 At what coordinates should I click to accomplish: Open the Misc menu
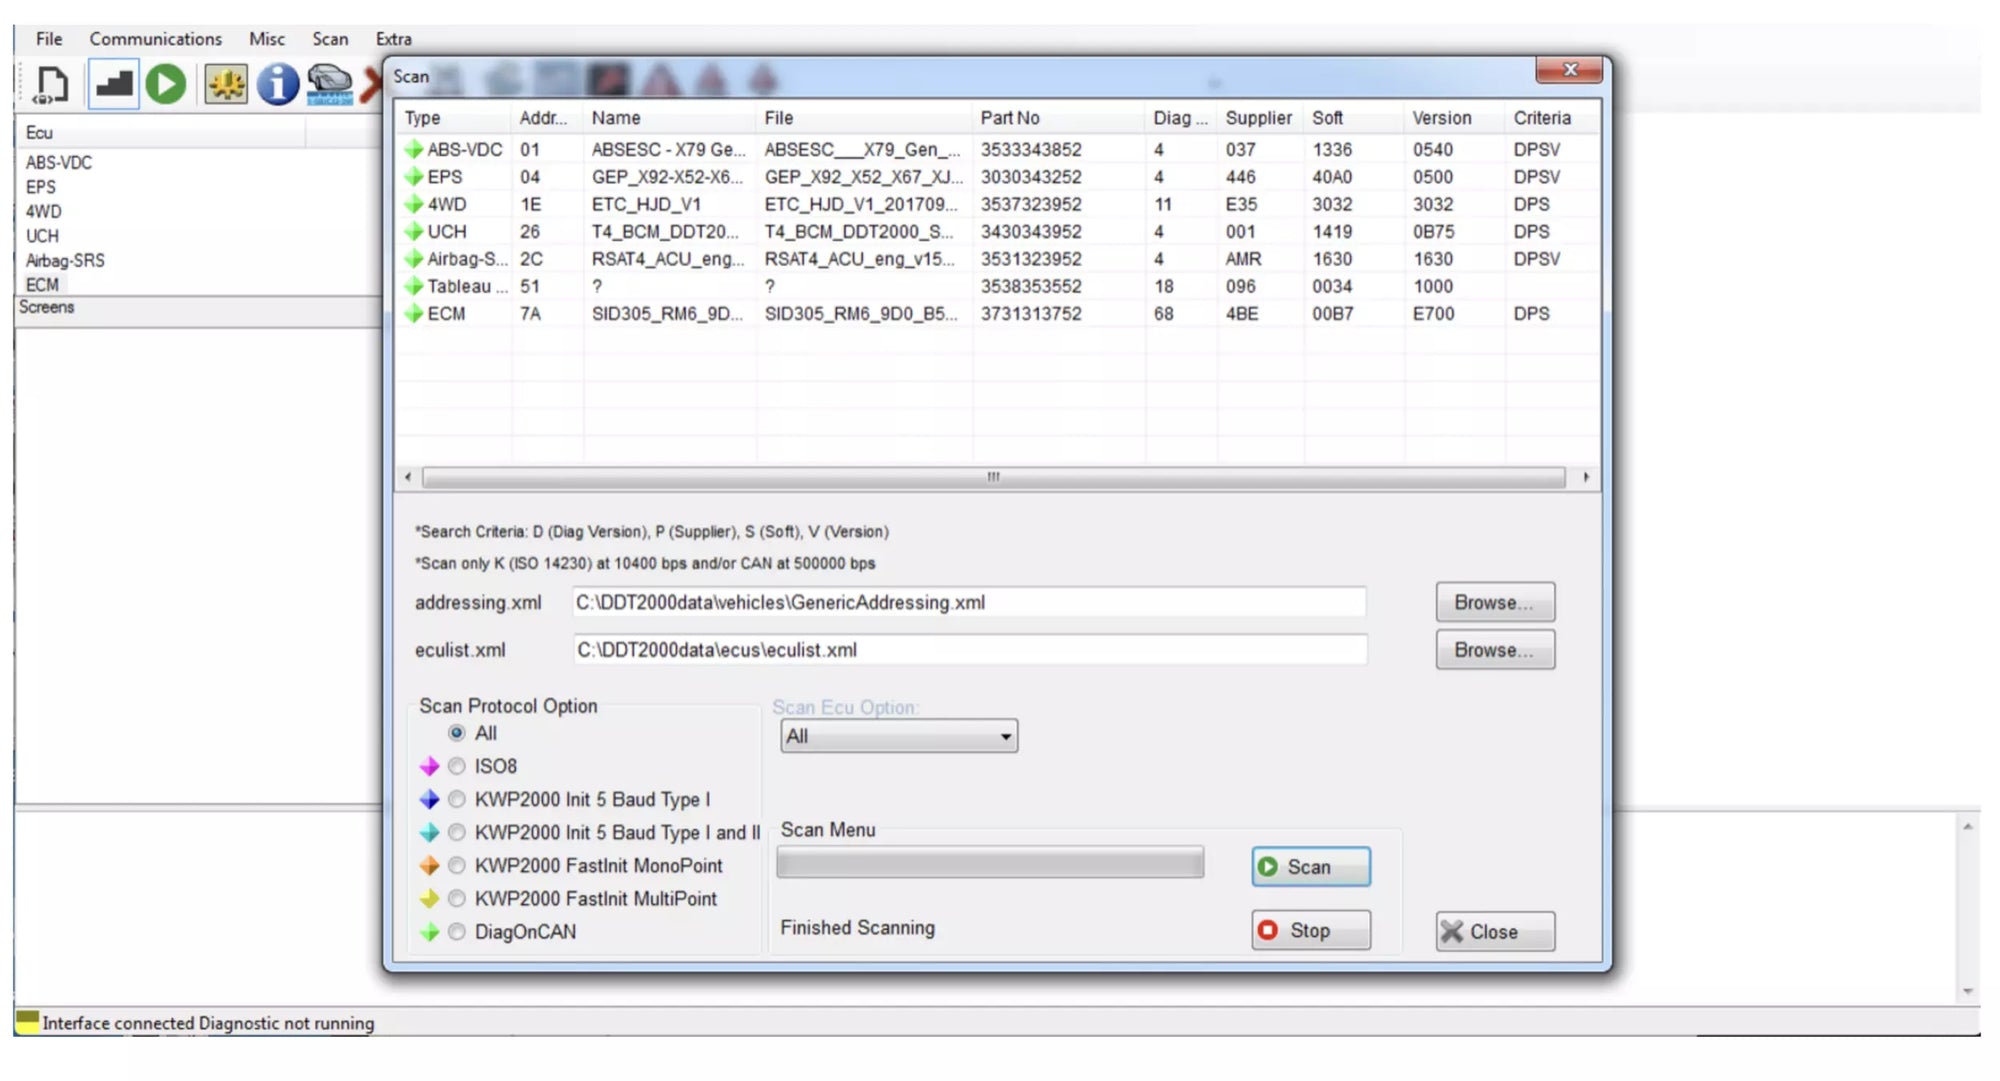coord(267,39)
